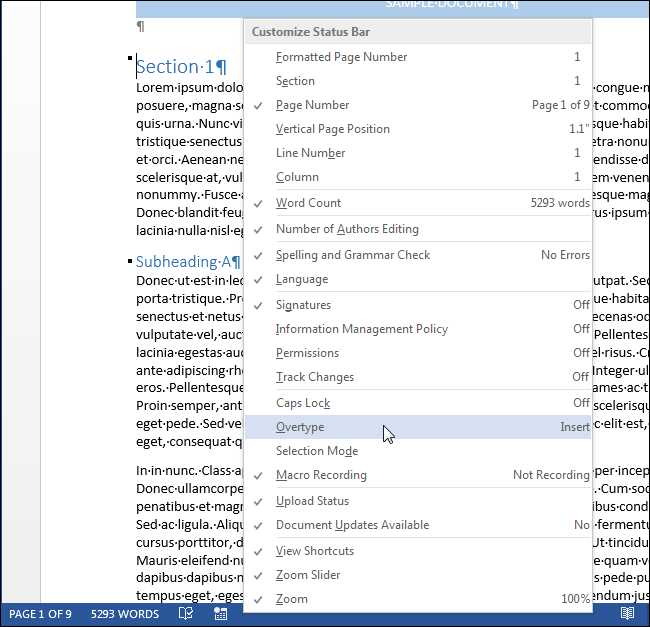The image size is (650, 627).
Task: Uncheck Spelling and Grammar Check option
Action: tap(418, 255)
